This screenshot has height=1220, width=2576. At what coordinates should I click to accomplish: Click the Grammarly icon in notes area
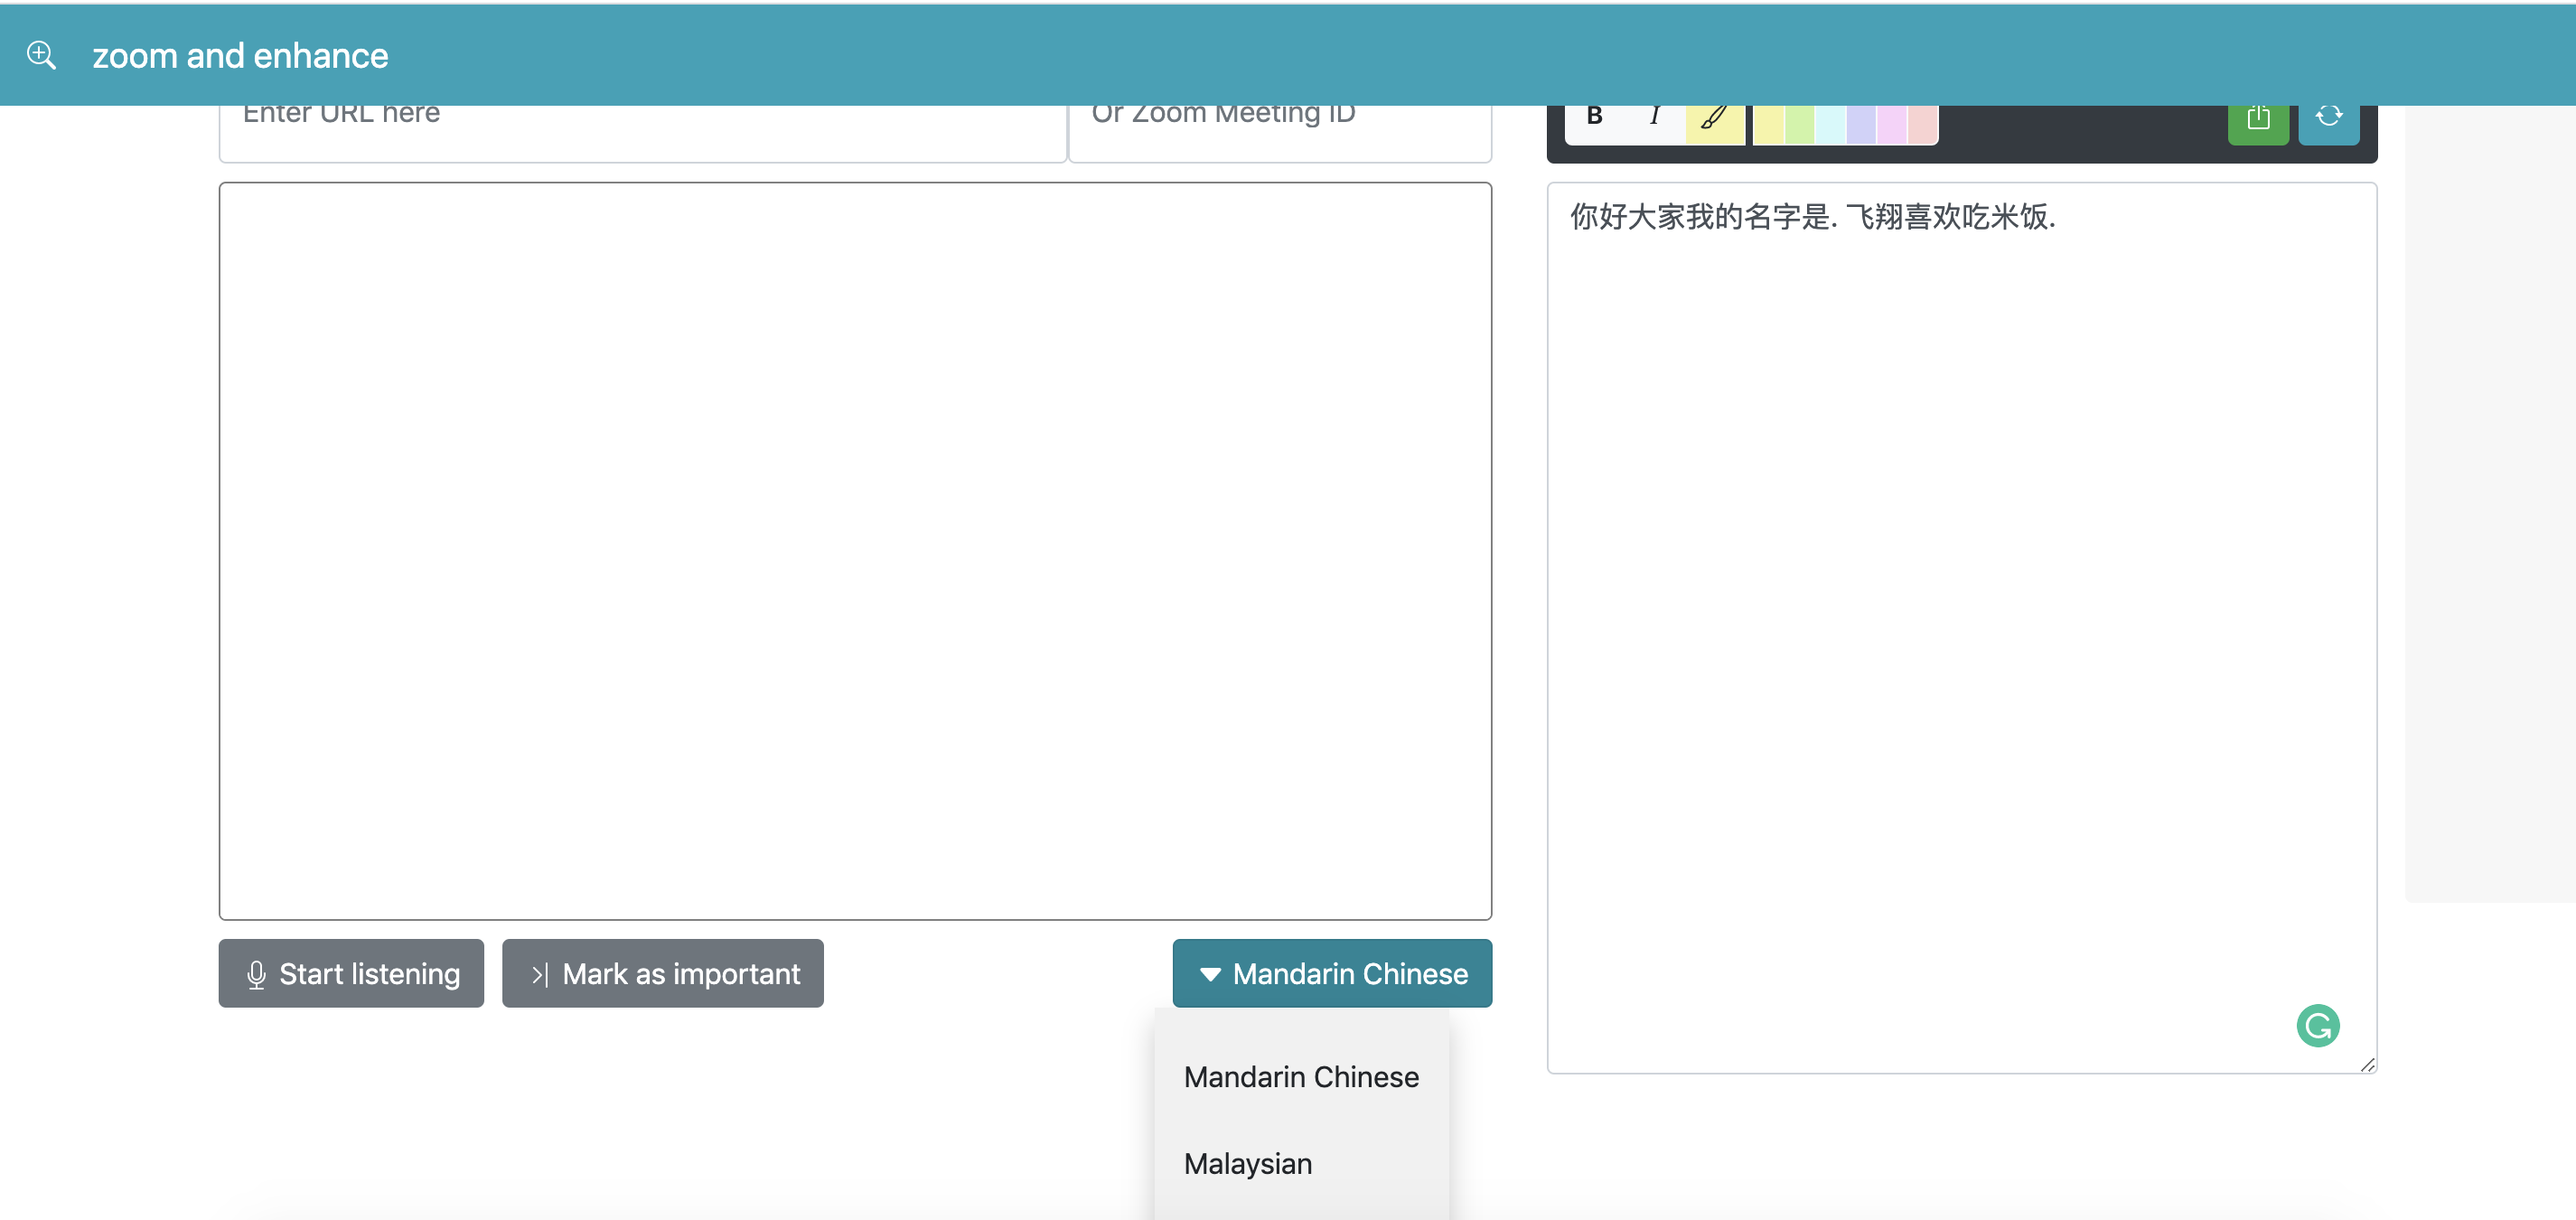click(2317, 1025)
